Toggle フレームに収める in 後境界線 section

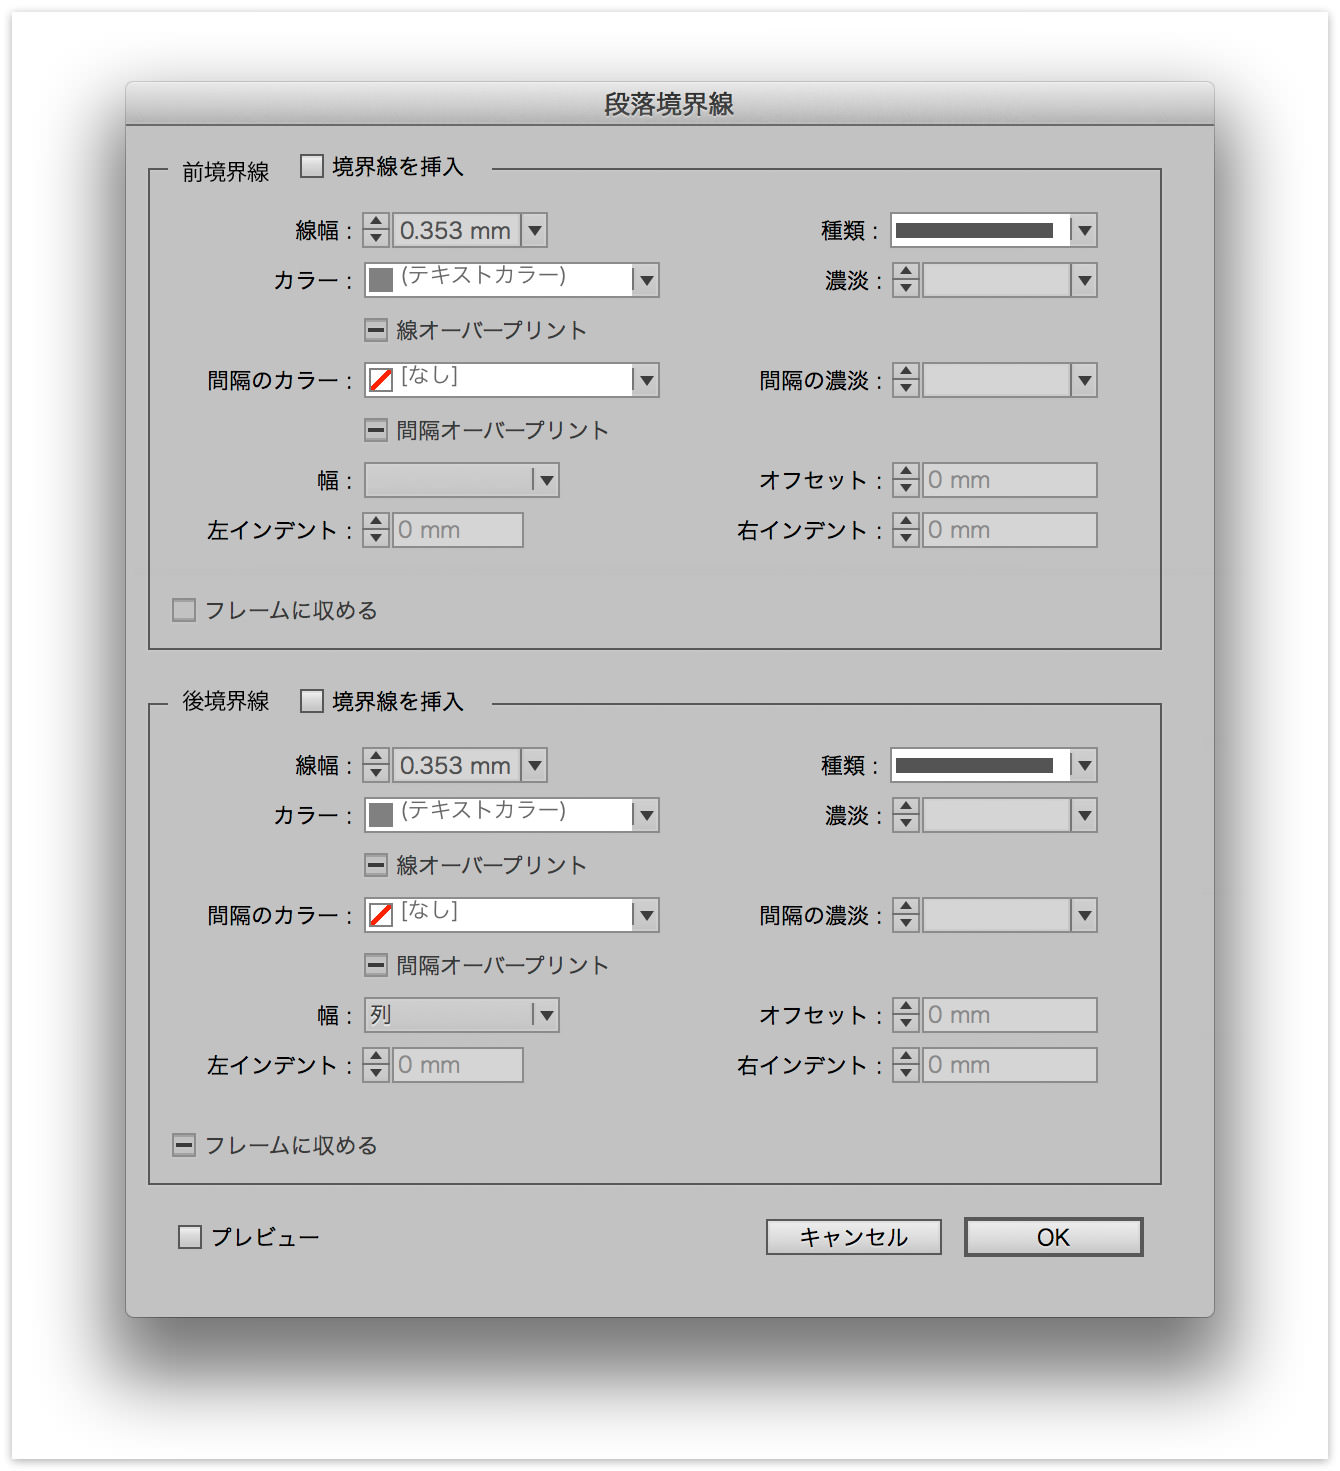184,1145
